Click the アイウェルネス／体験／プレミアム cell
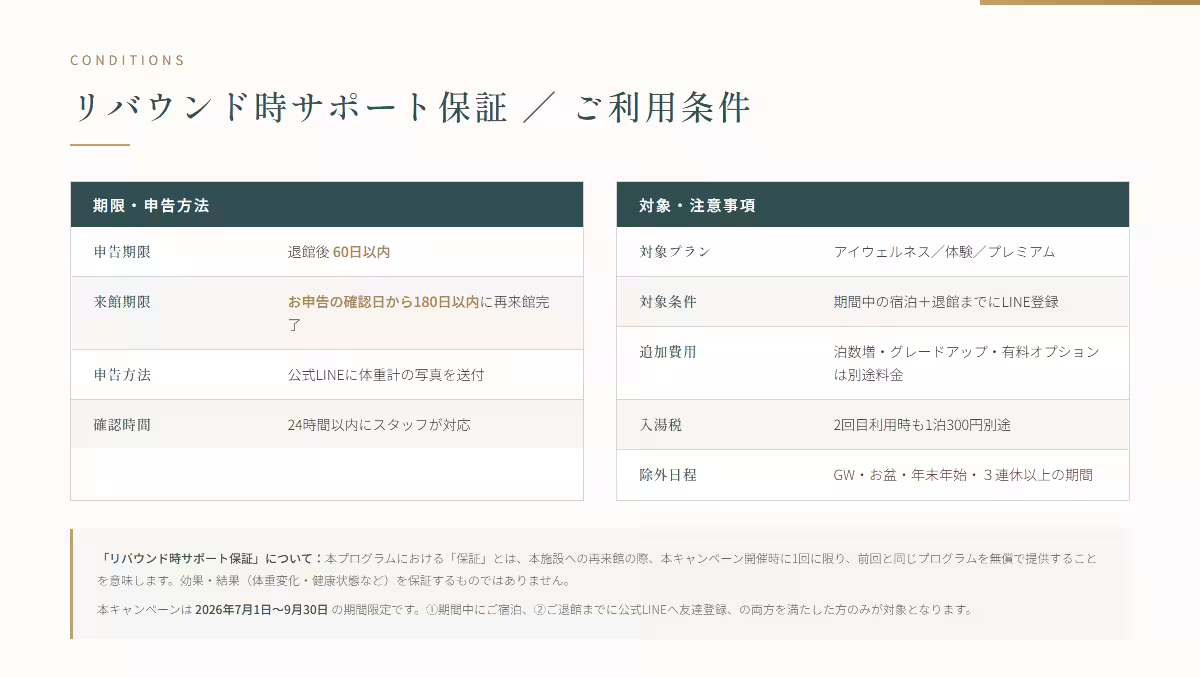Screen dimensions: 1200x678 coord(944,252)
